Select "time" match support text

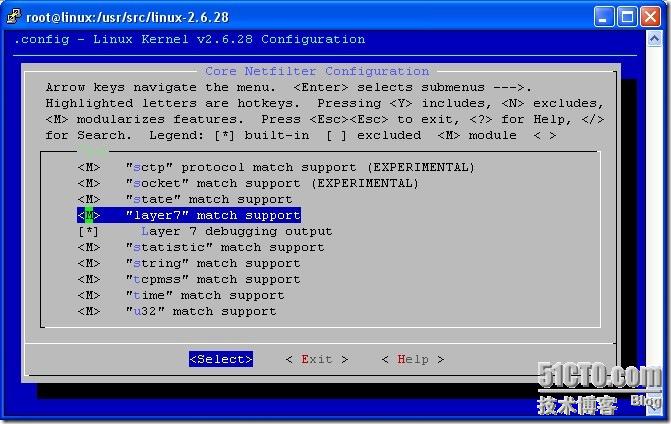[x=205, y=296]
